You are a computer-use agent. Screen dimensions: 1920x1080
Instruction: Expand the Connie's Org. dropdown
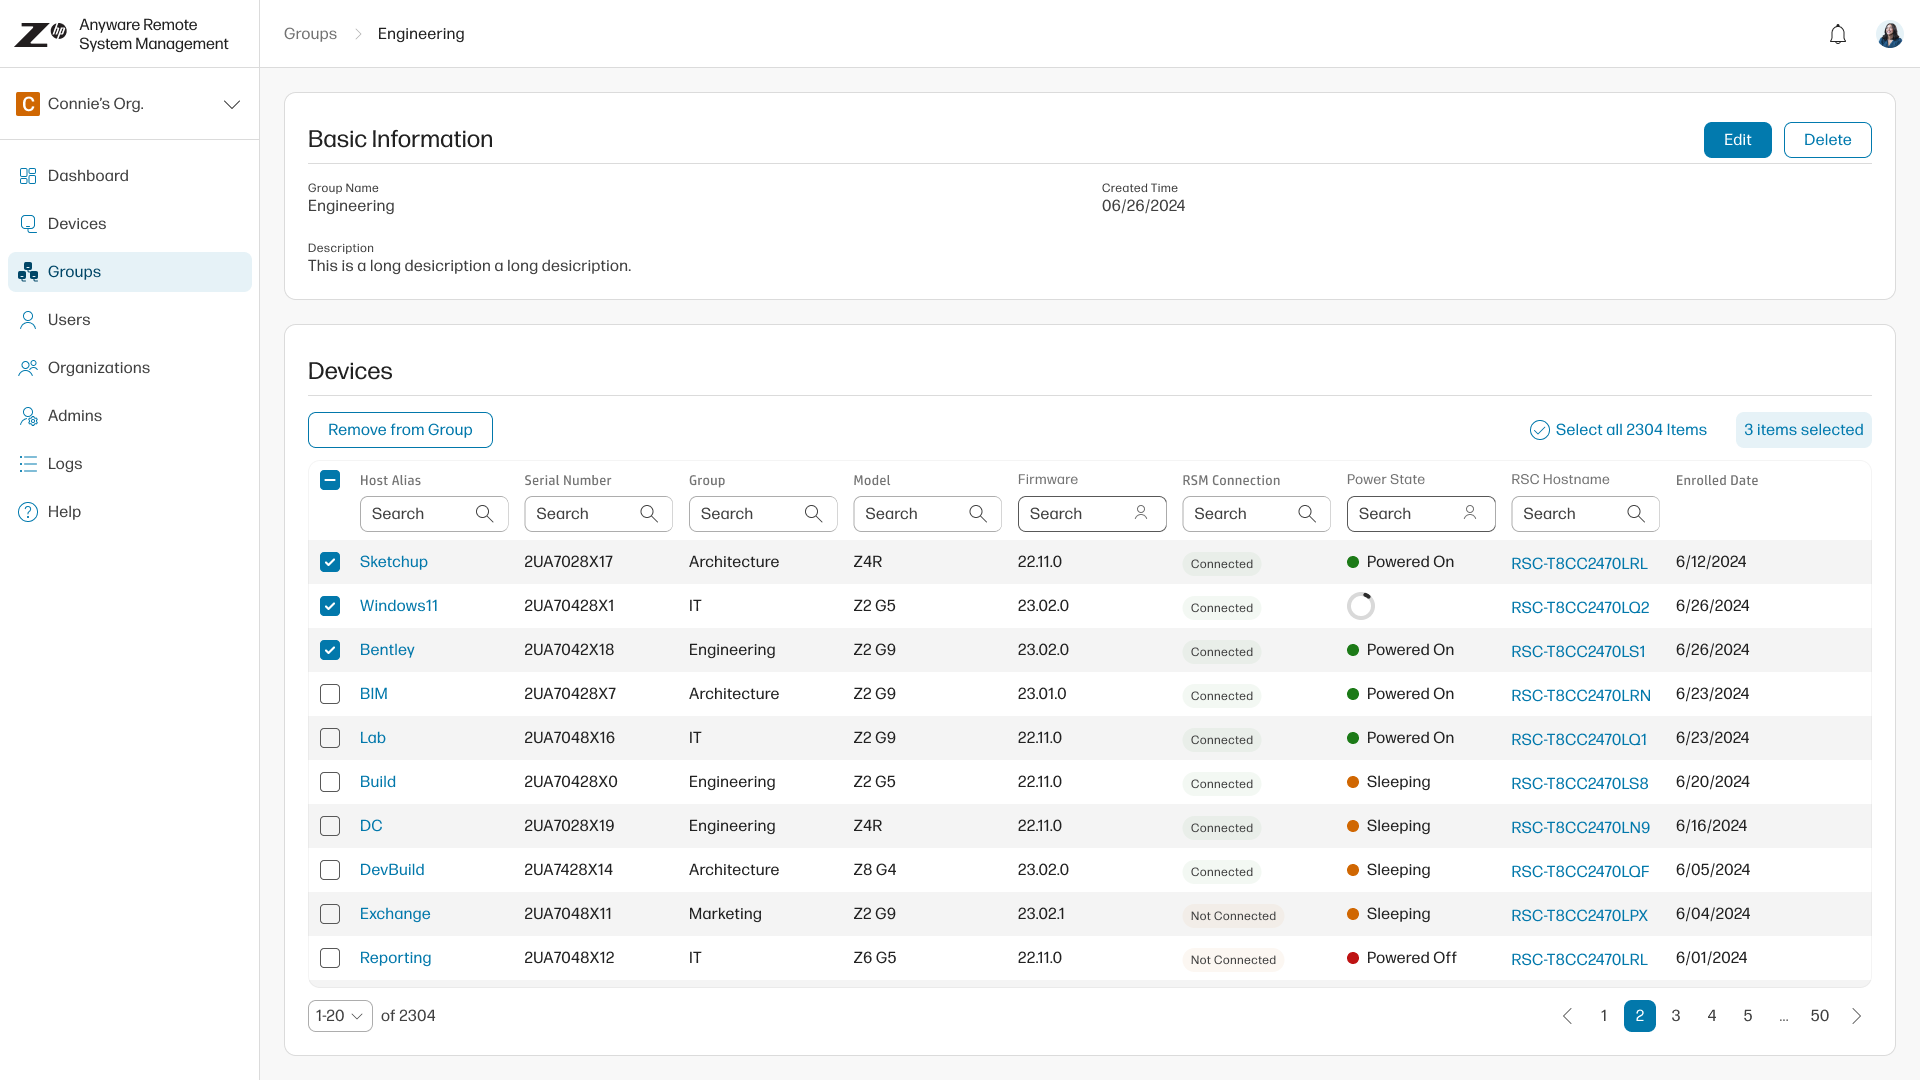(x=231, y=104)
